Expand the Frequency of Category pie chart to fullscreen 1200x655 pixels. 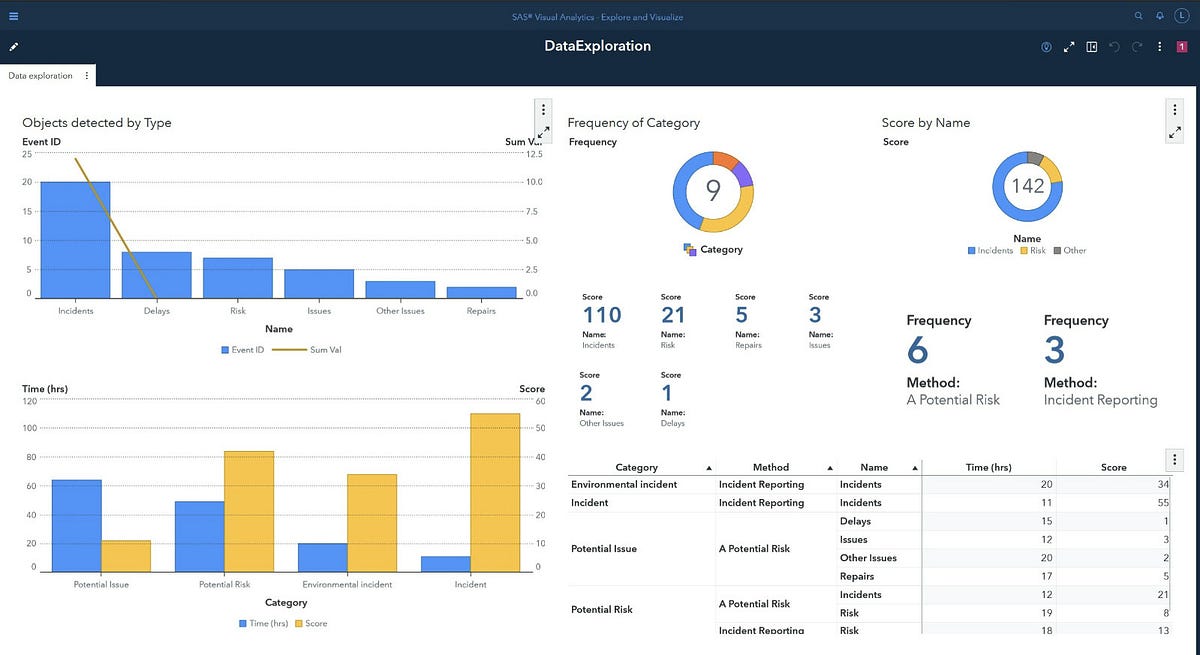(x=1174, y=131)
